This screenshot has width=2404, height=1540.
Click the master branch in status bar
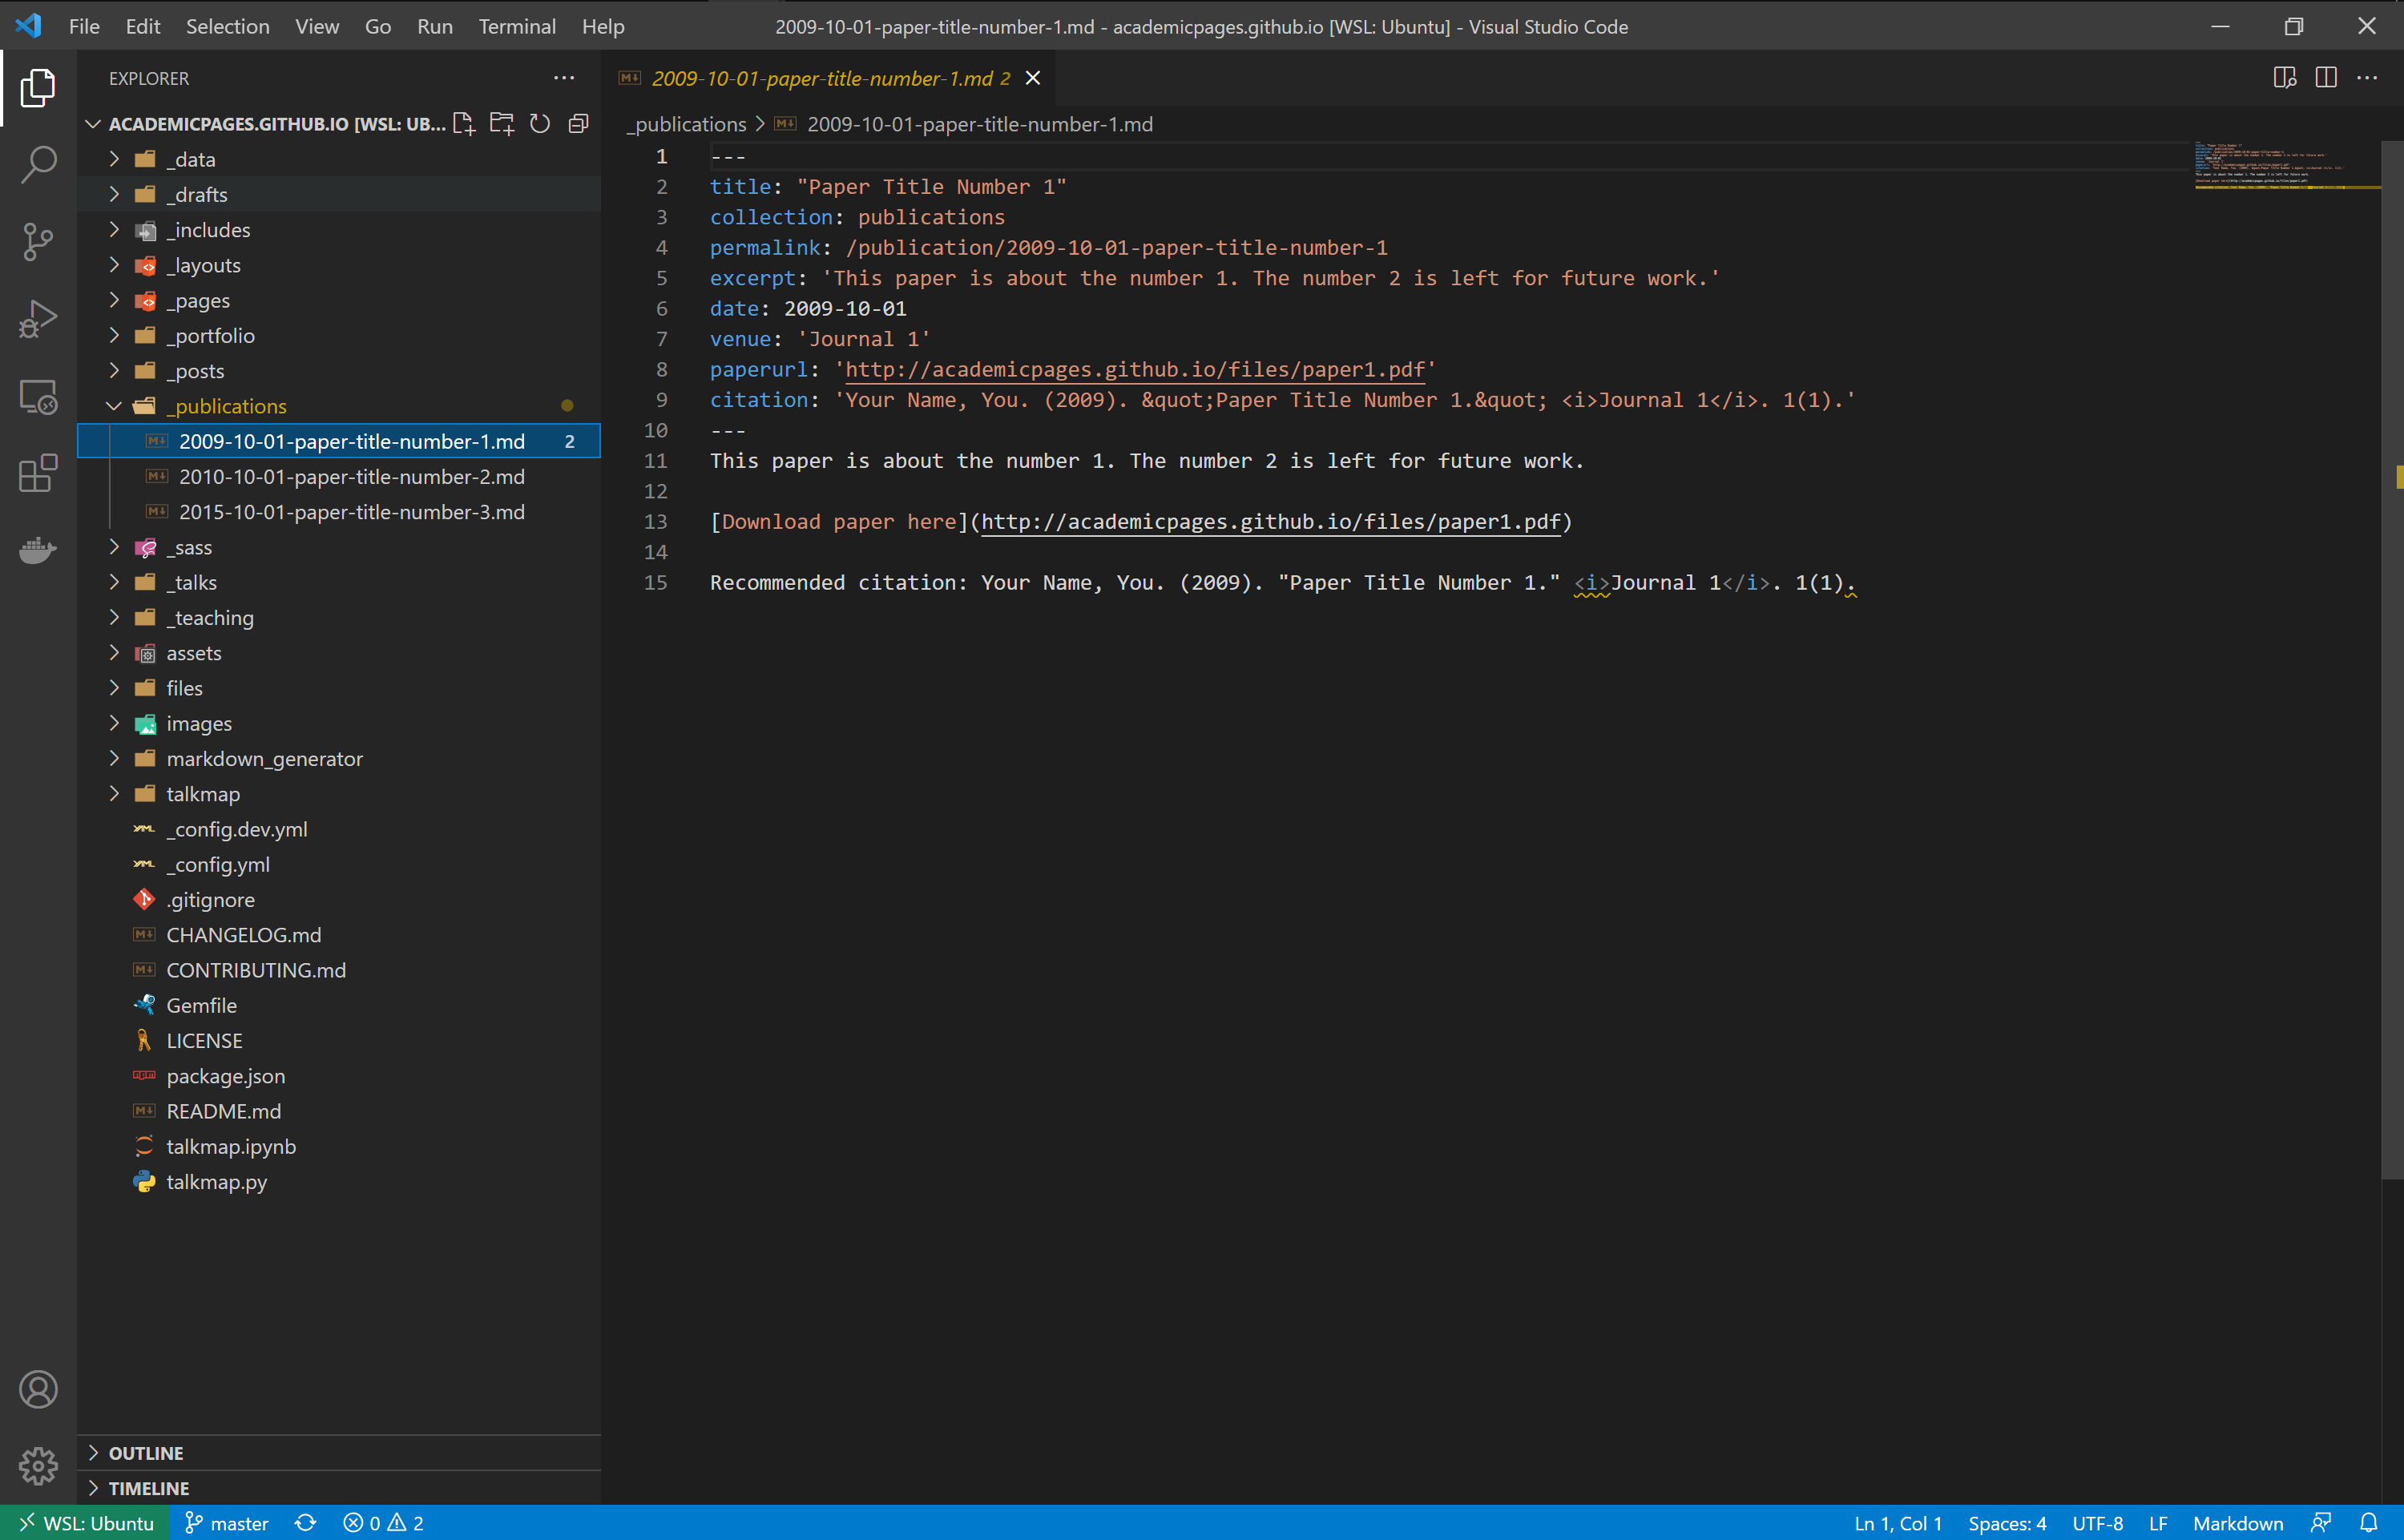228,1523
